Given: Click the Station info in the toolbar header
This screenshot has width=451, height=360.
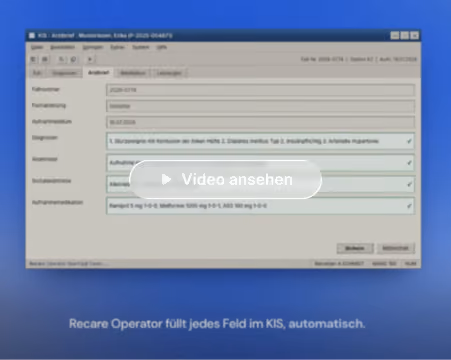Looking at the screenshot, I should click(361, 59).
